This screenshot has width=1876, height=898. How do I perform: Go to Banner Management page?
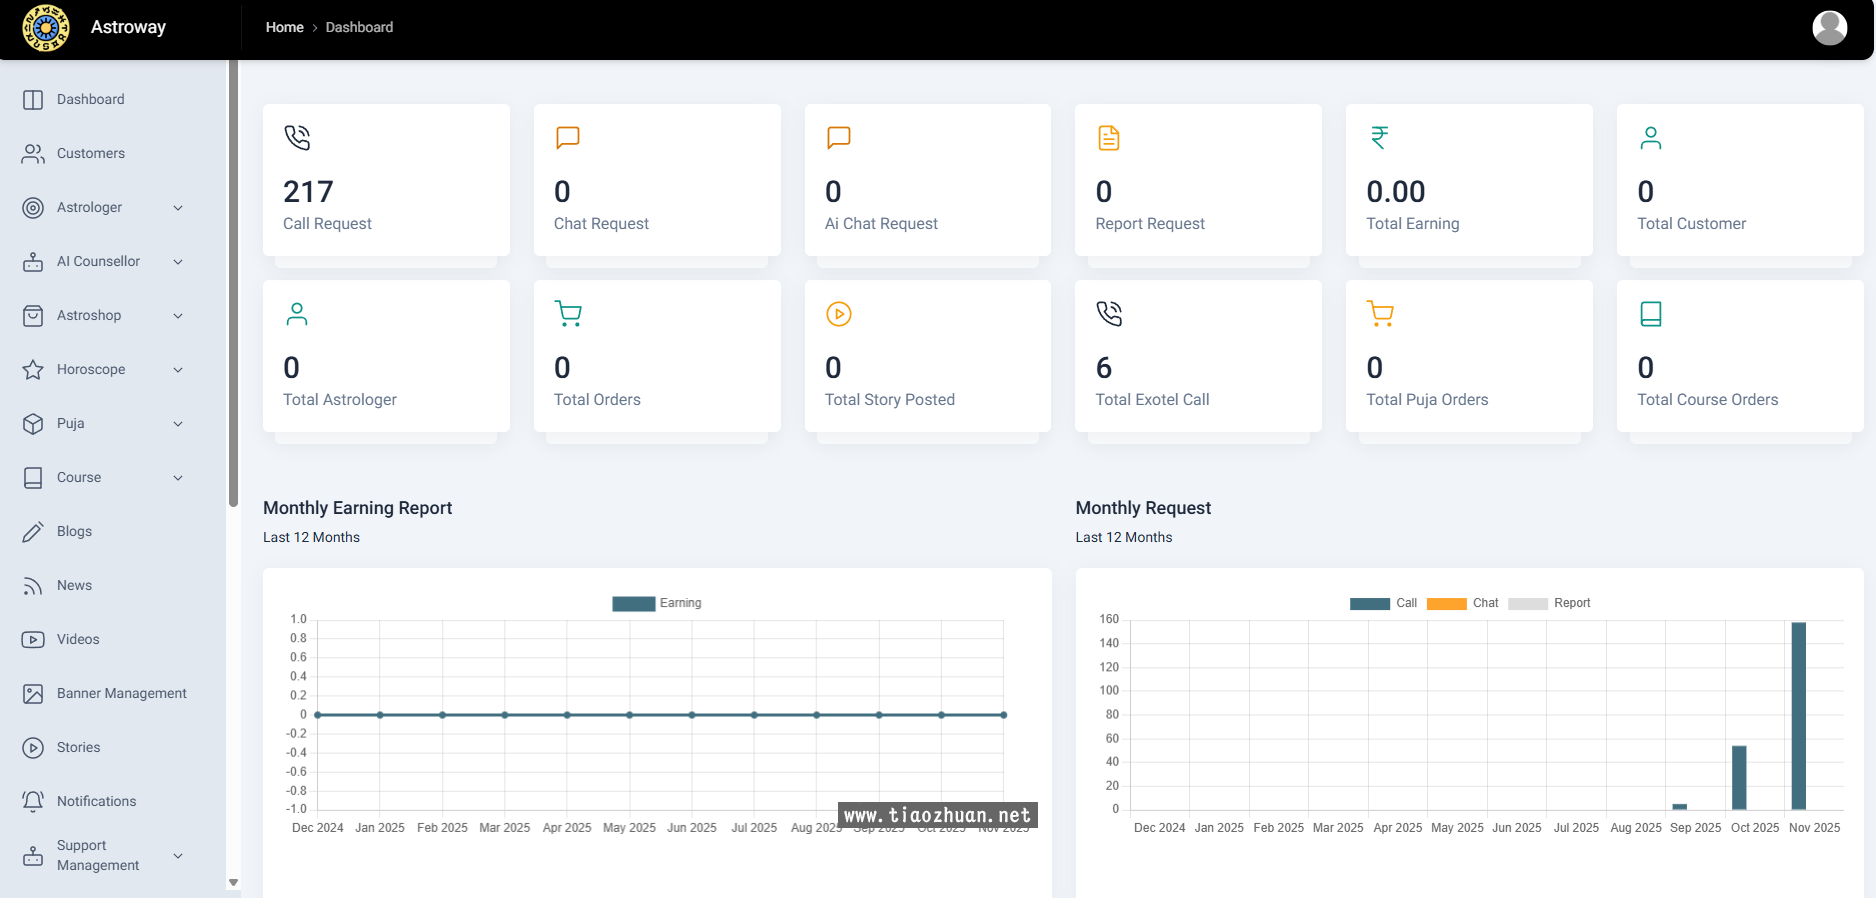tap(121, 693)
